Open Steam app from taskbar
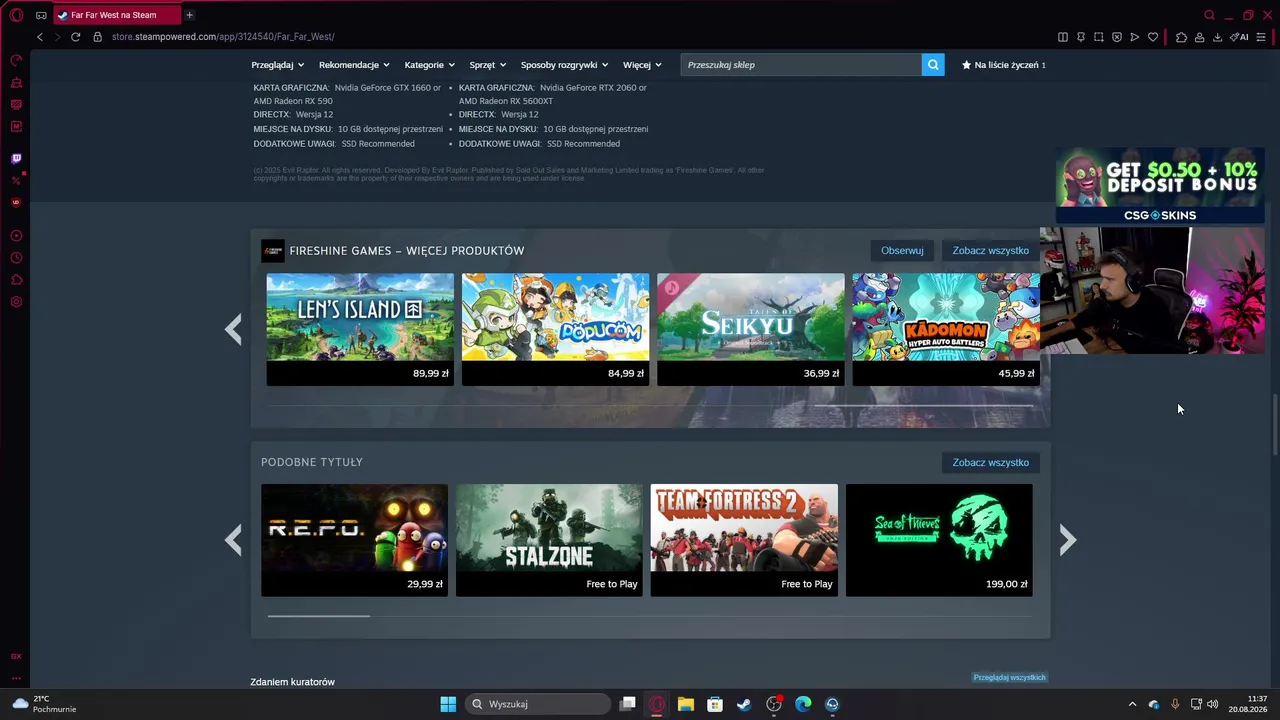The width and height of the screenshot is (1280, 720). pos(744,704)
